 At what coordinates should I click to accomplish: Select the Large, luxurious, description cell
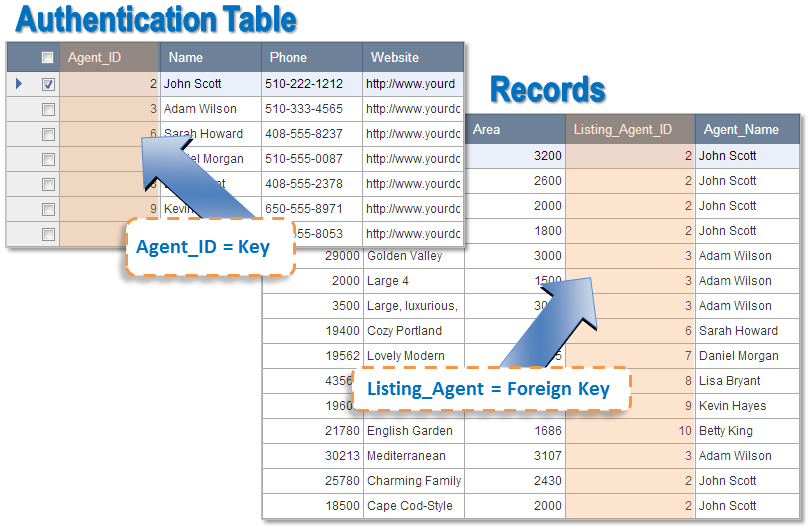point(414,306)
